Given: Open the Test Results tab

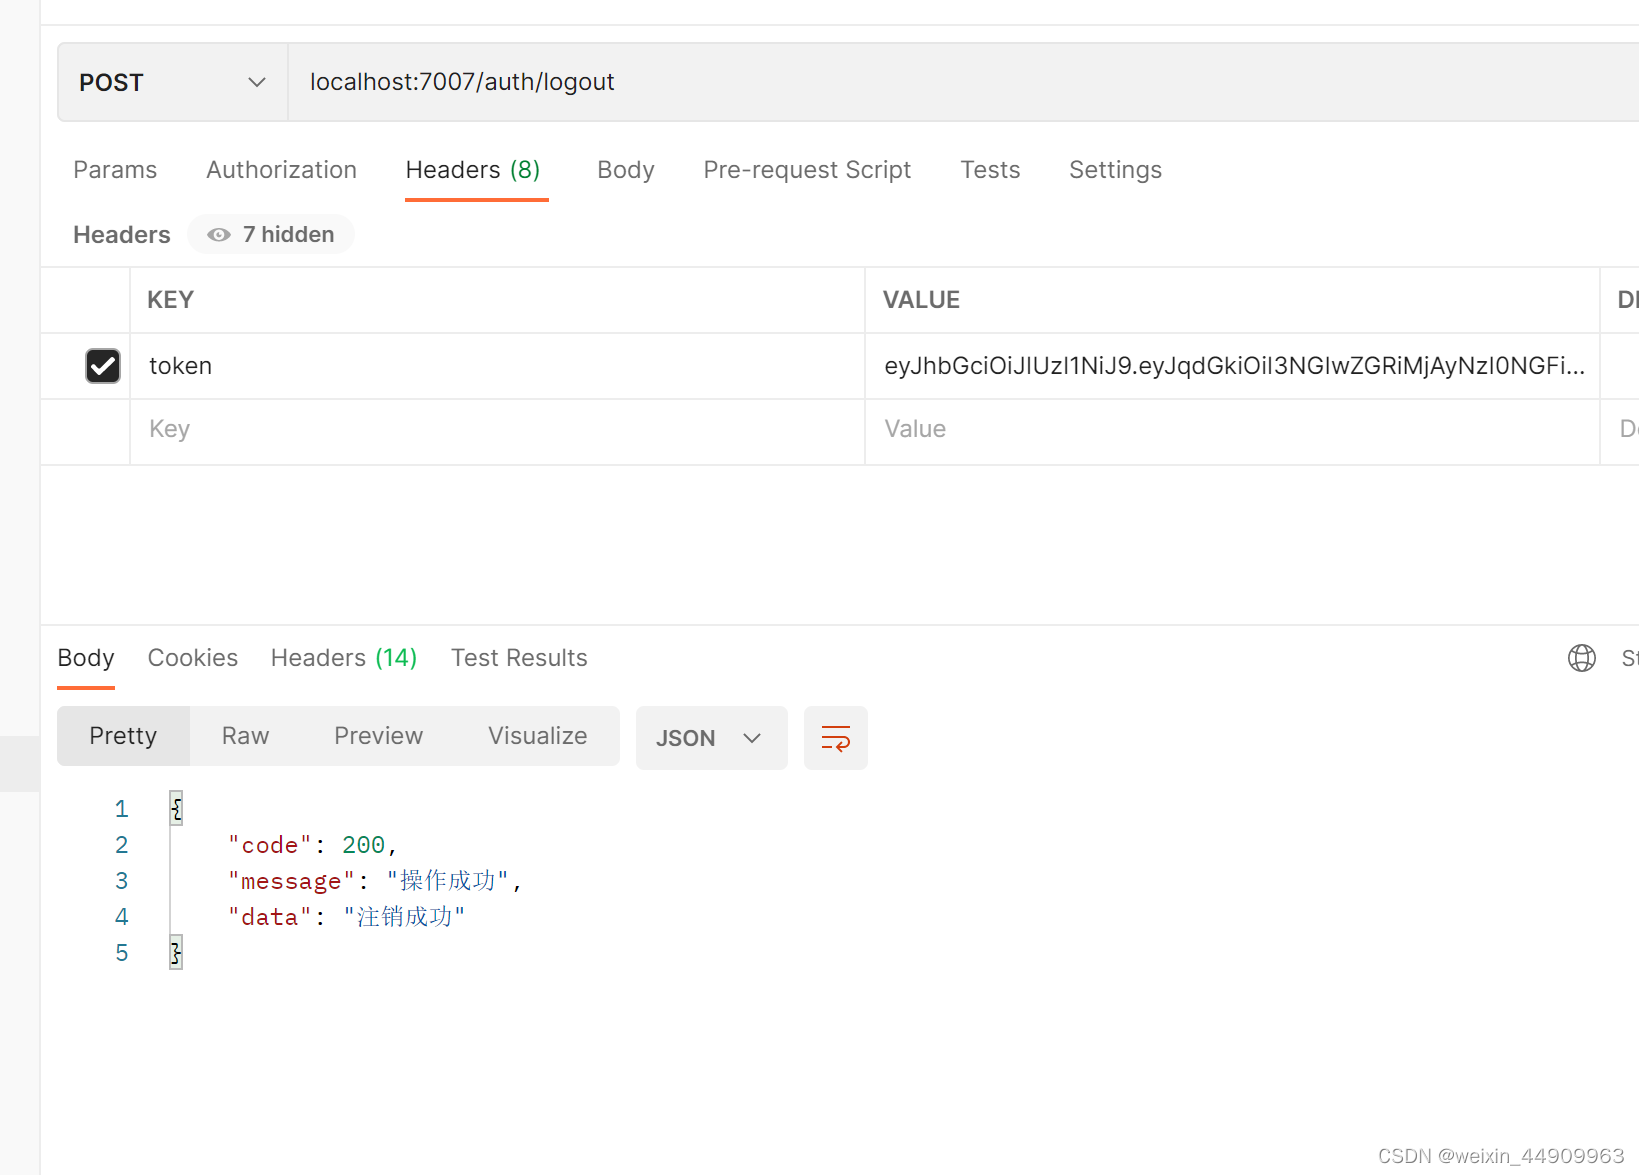Looking at the screenshot, I should (x=519, y=658).
